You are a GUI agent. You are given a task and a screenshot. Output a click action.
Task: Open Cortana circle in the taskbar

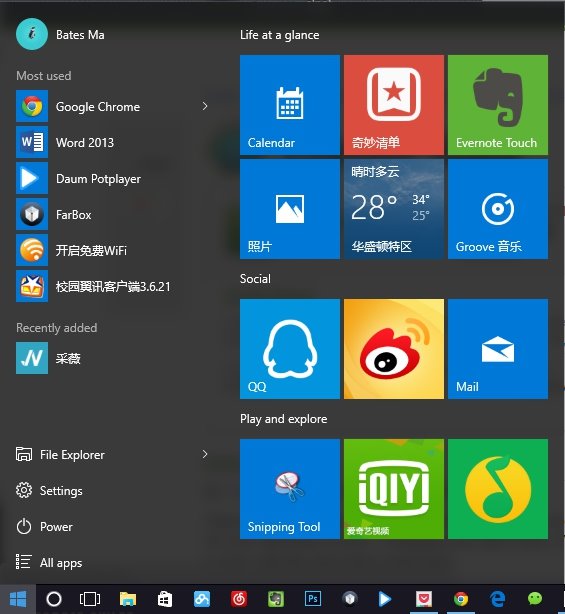(x=54, y=599)
